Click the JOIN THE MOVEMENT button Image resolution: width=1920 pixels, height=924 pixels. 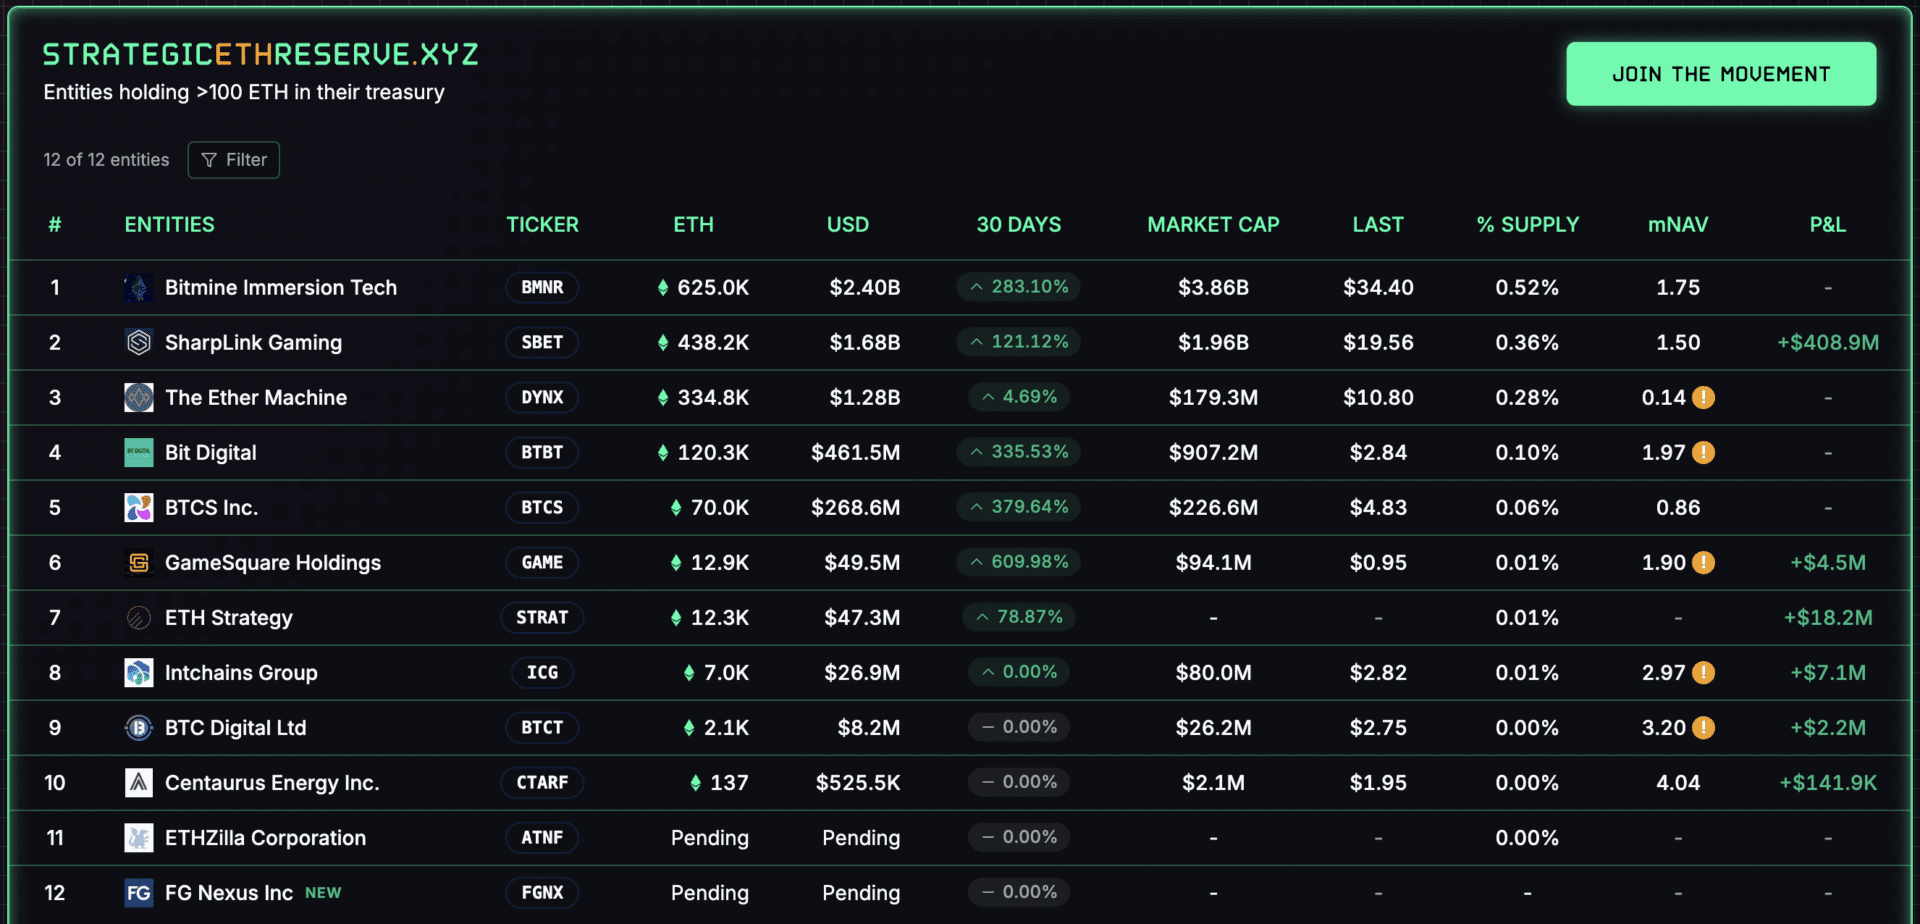(x=1721, y=74)
